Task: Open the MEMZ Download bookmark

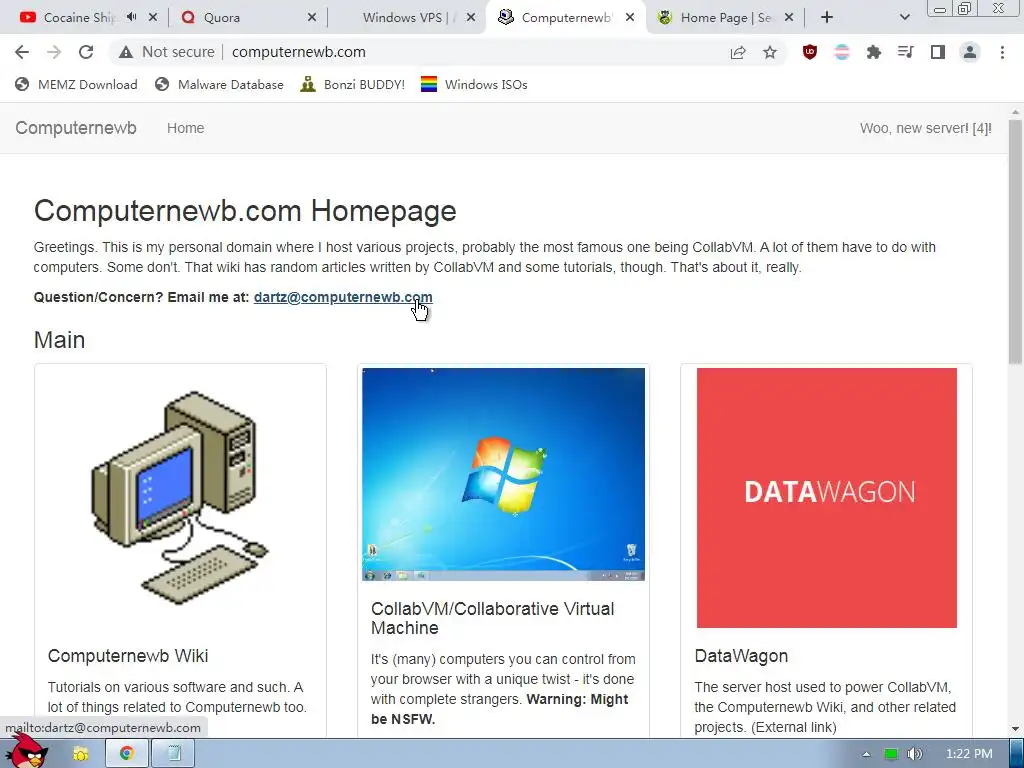Action: pyautogui.click(x=76, y=85)
